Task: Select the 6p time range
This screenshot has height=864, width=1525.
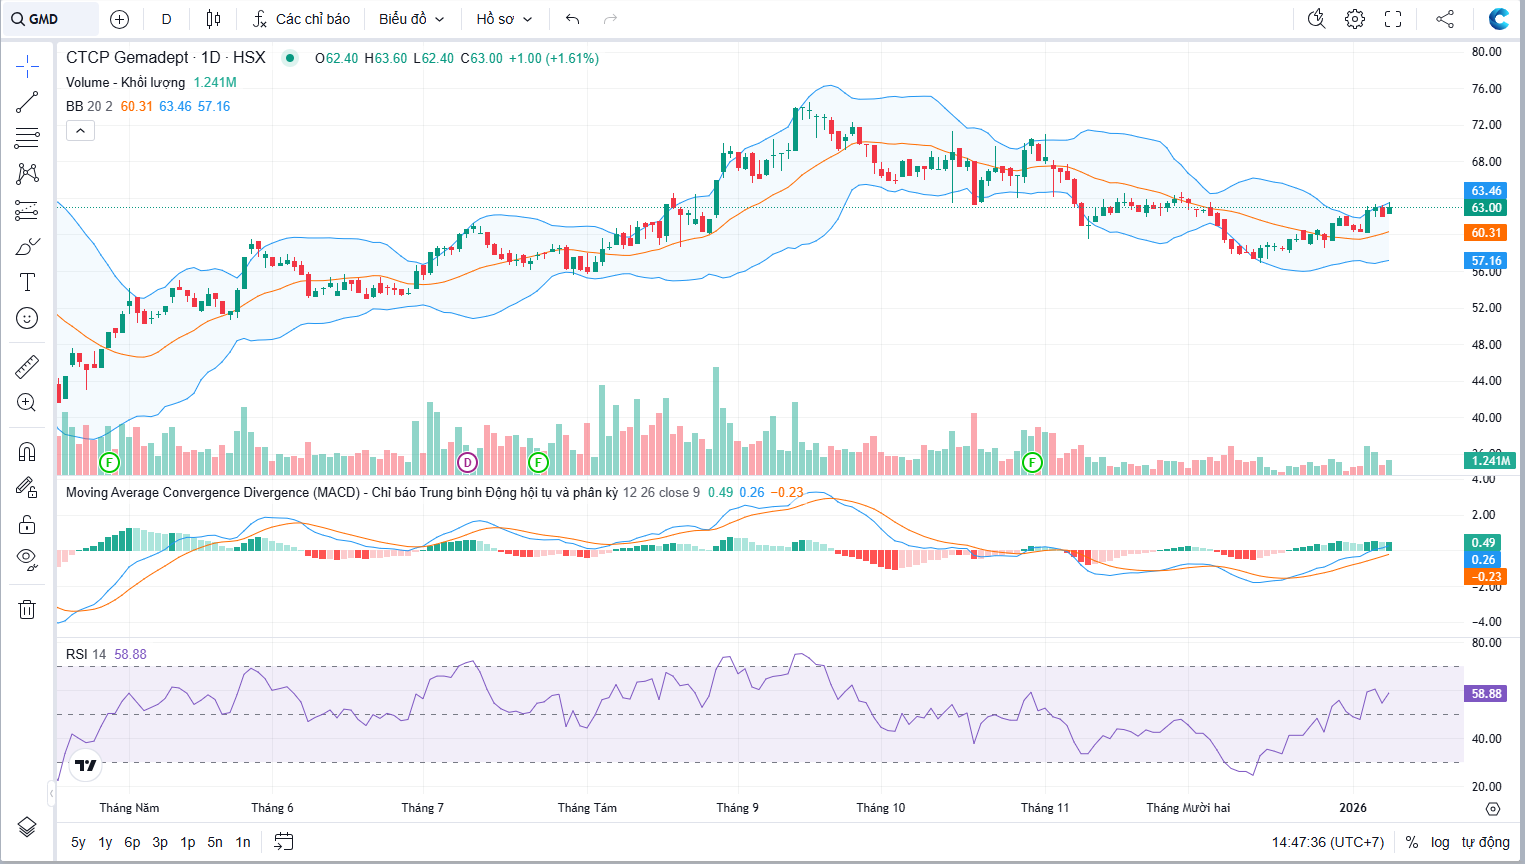Action: pyautogui.click(x=132, y=842)
